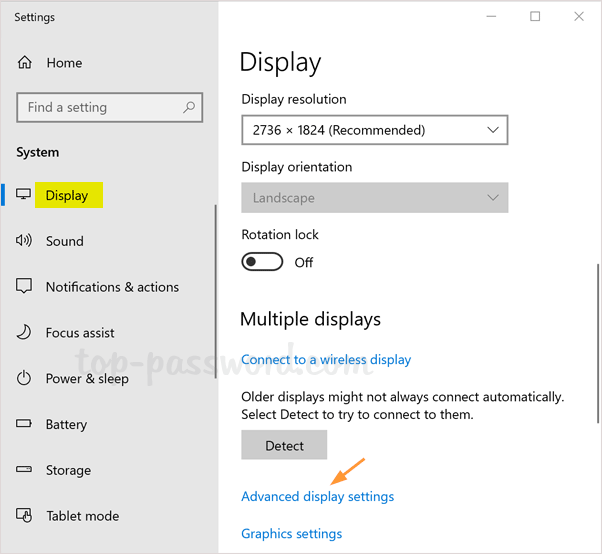Select Display in the System menu

(67, 196)
